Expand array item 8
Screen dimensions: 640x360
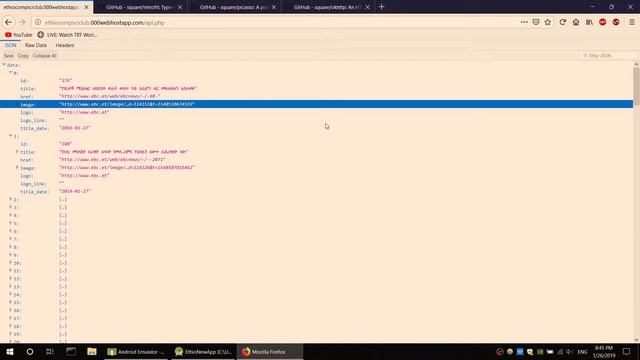tap(11, 247)
